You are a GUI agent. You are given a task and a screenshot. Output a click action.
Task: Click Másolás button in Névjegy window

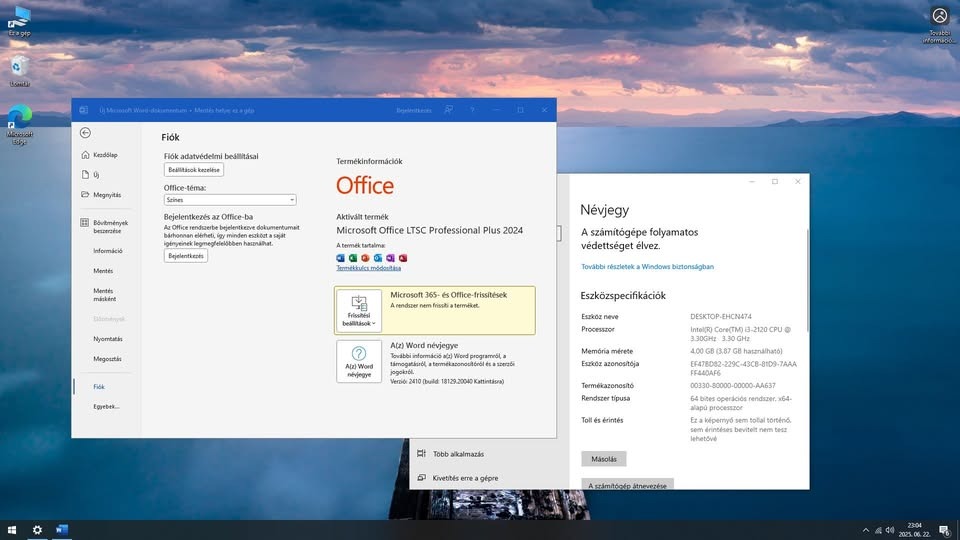coord(604,459)
